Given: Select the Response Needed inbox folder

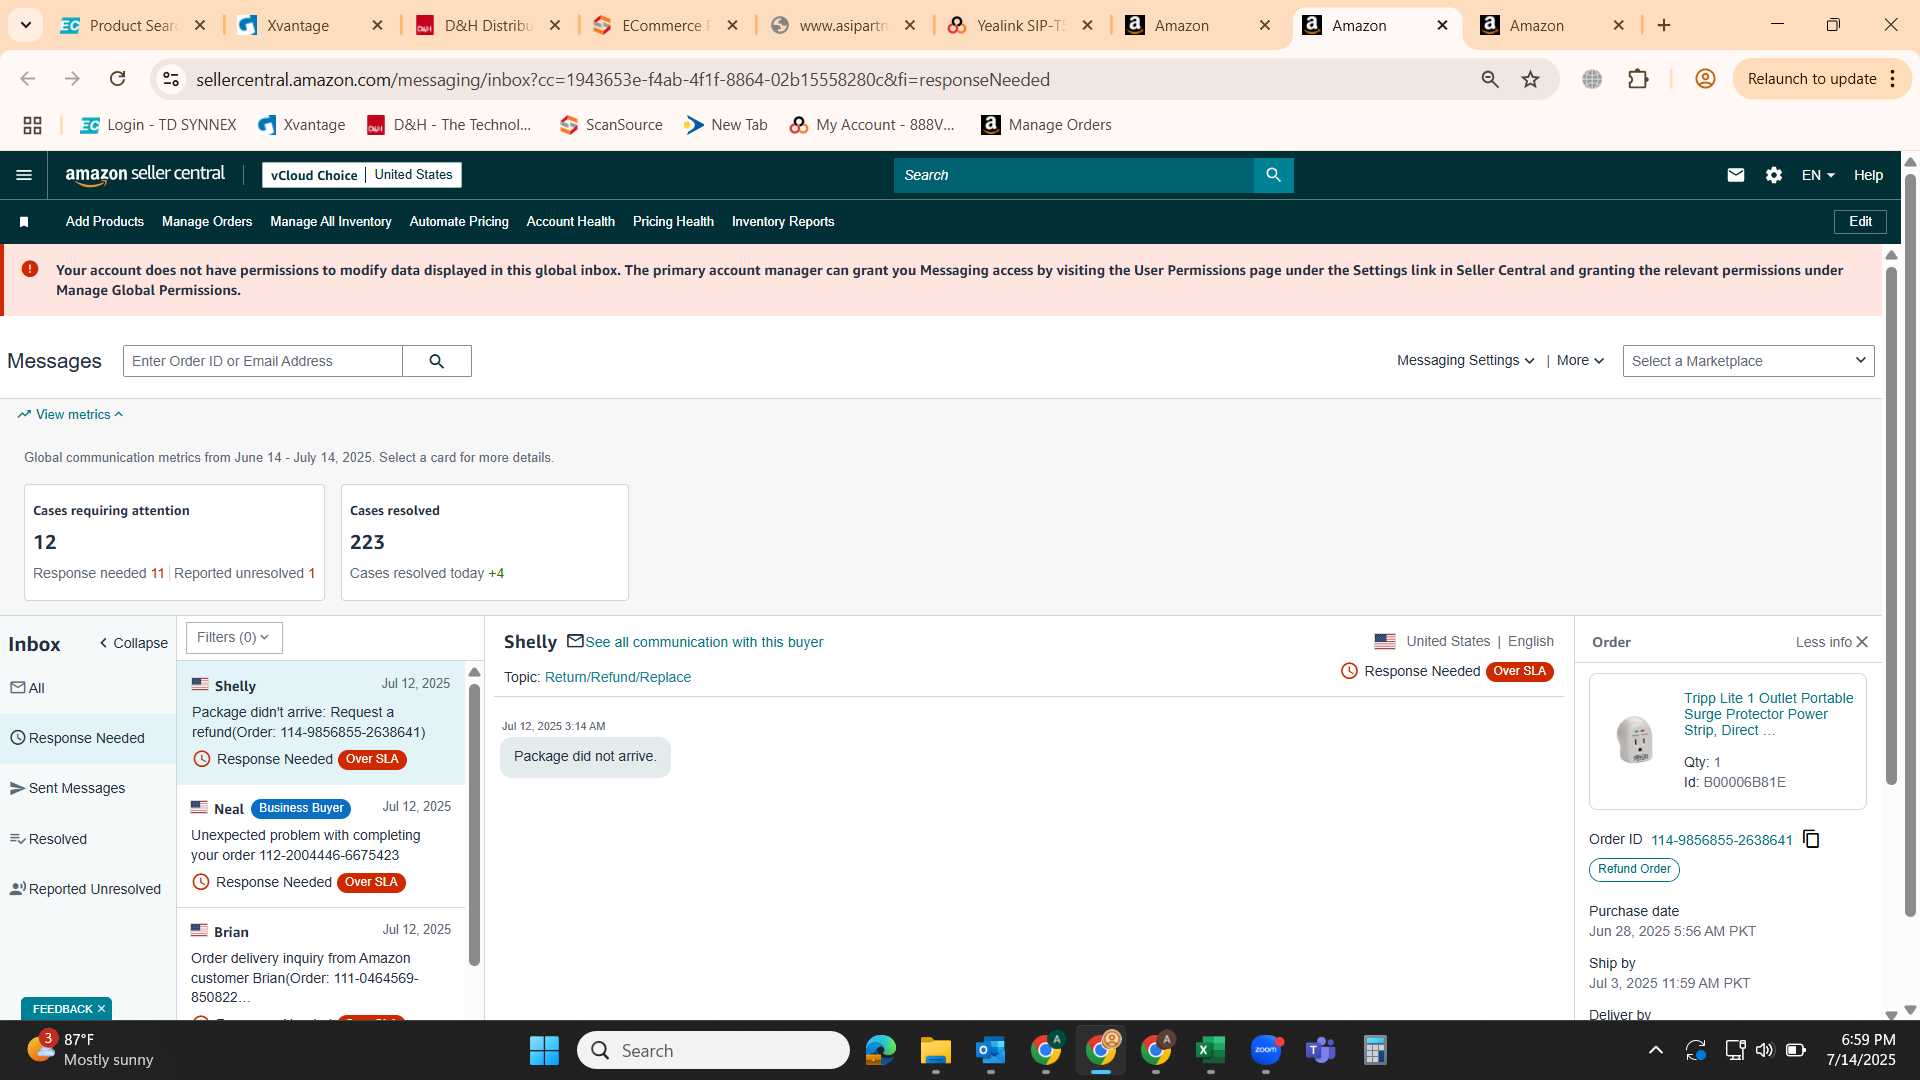Looking at the screenshot, I should click(88, 738).
